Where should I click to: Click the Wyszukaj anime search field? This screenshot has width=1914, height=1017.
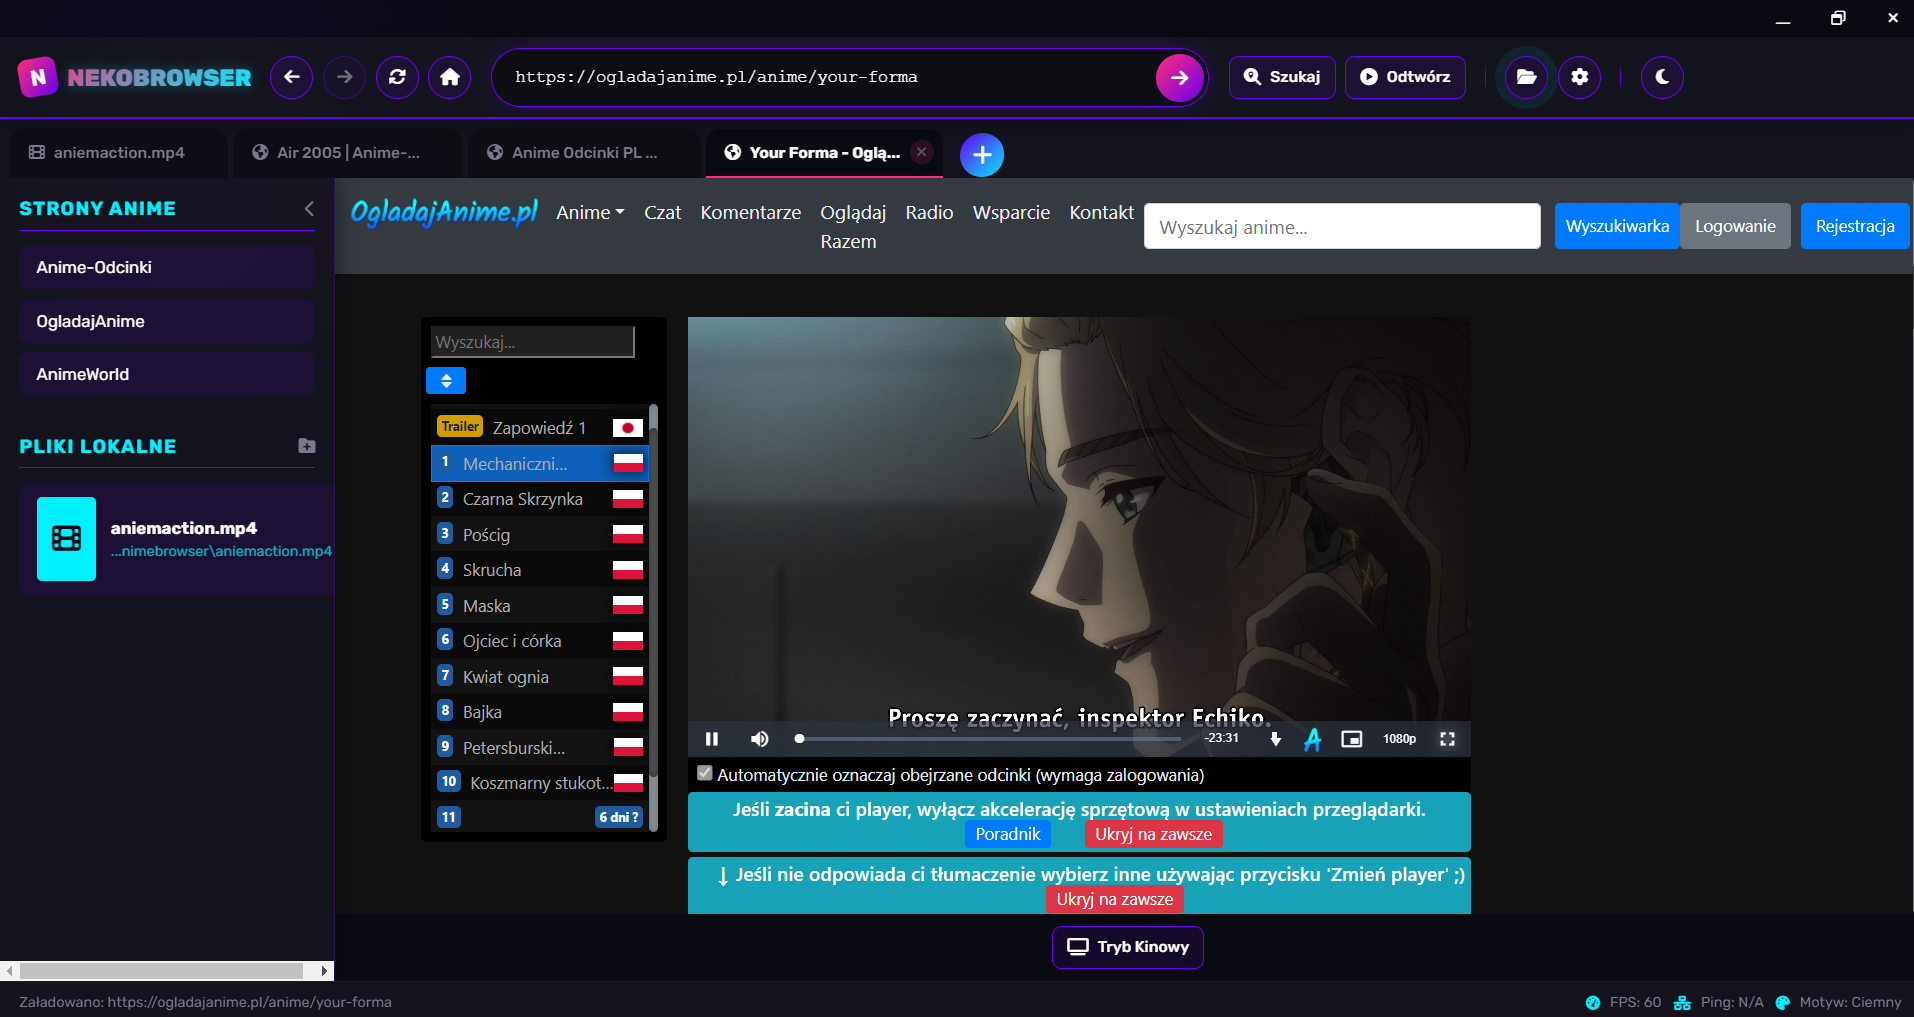click(1342, 227)
